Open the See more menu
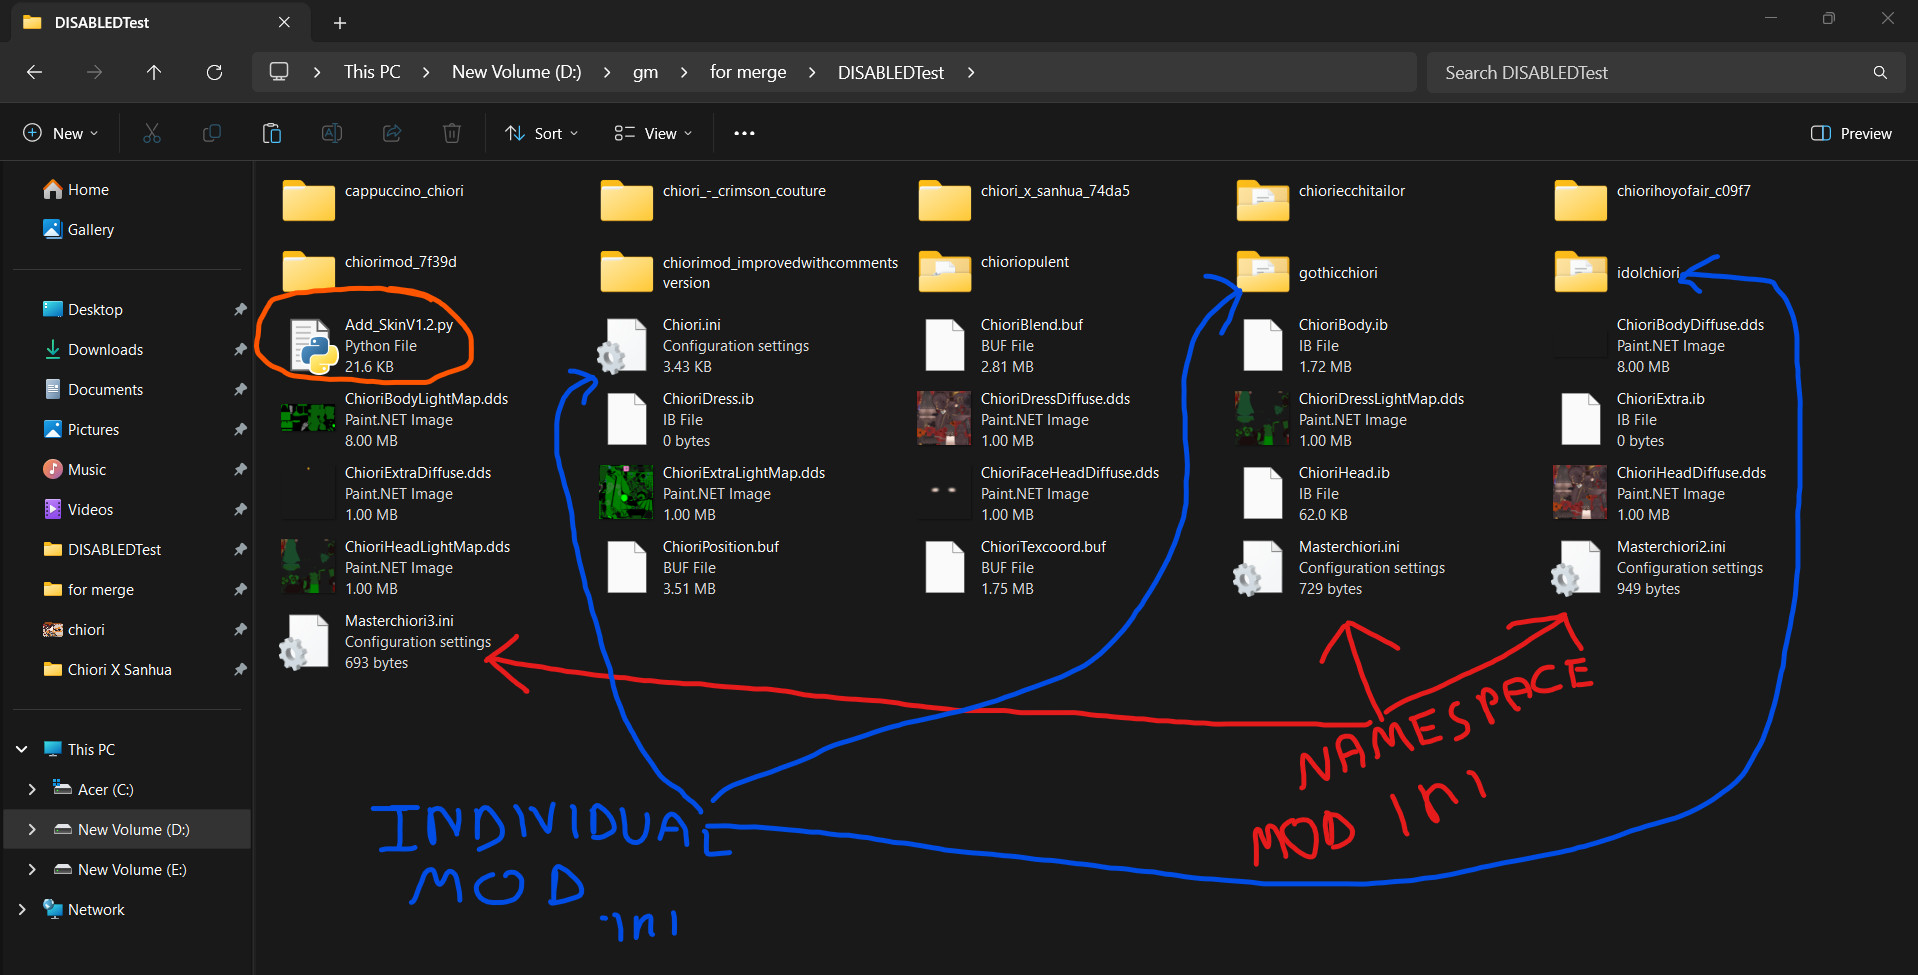 [x=744, y=132]
